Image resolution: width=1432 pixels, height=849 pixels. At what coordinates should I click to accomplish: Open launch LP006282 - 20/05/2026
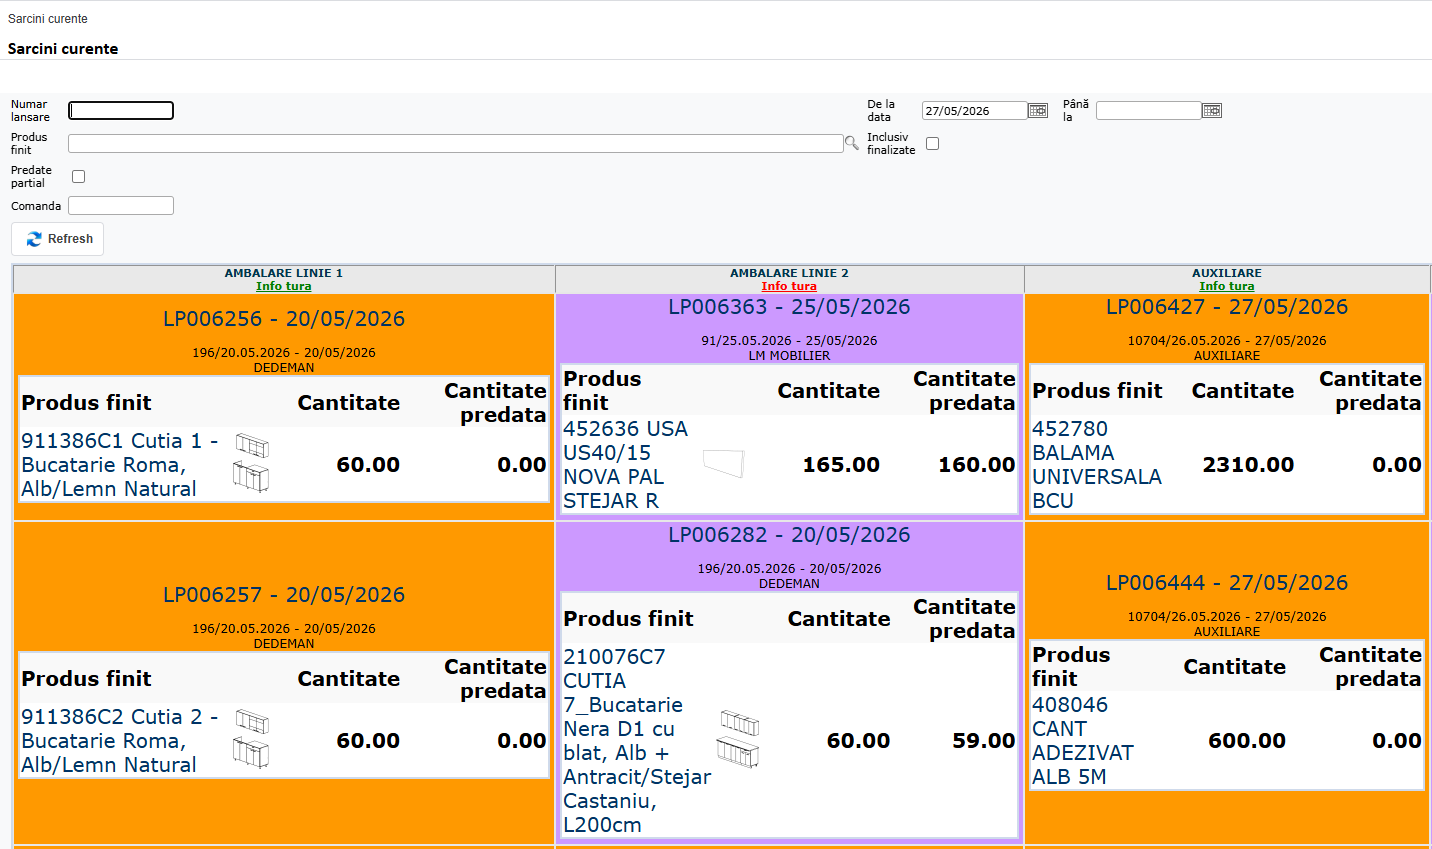point(789,535)
